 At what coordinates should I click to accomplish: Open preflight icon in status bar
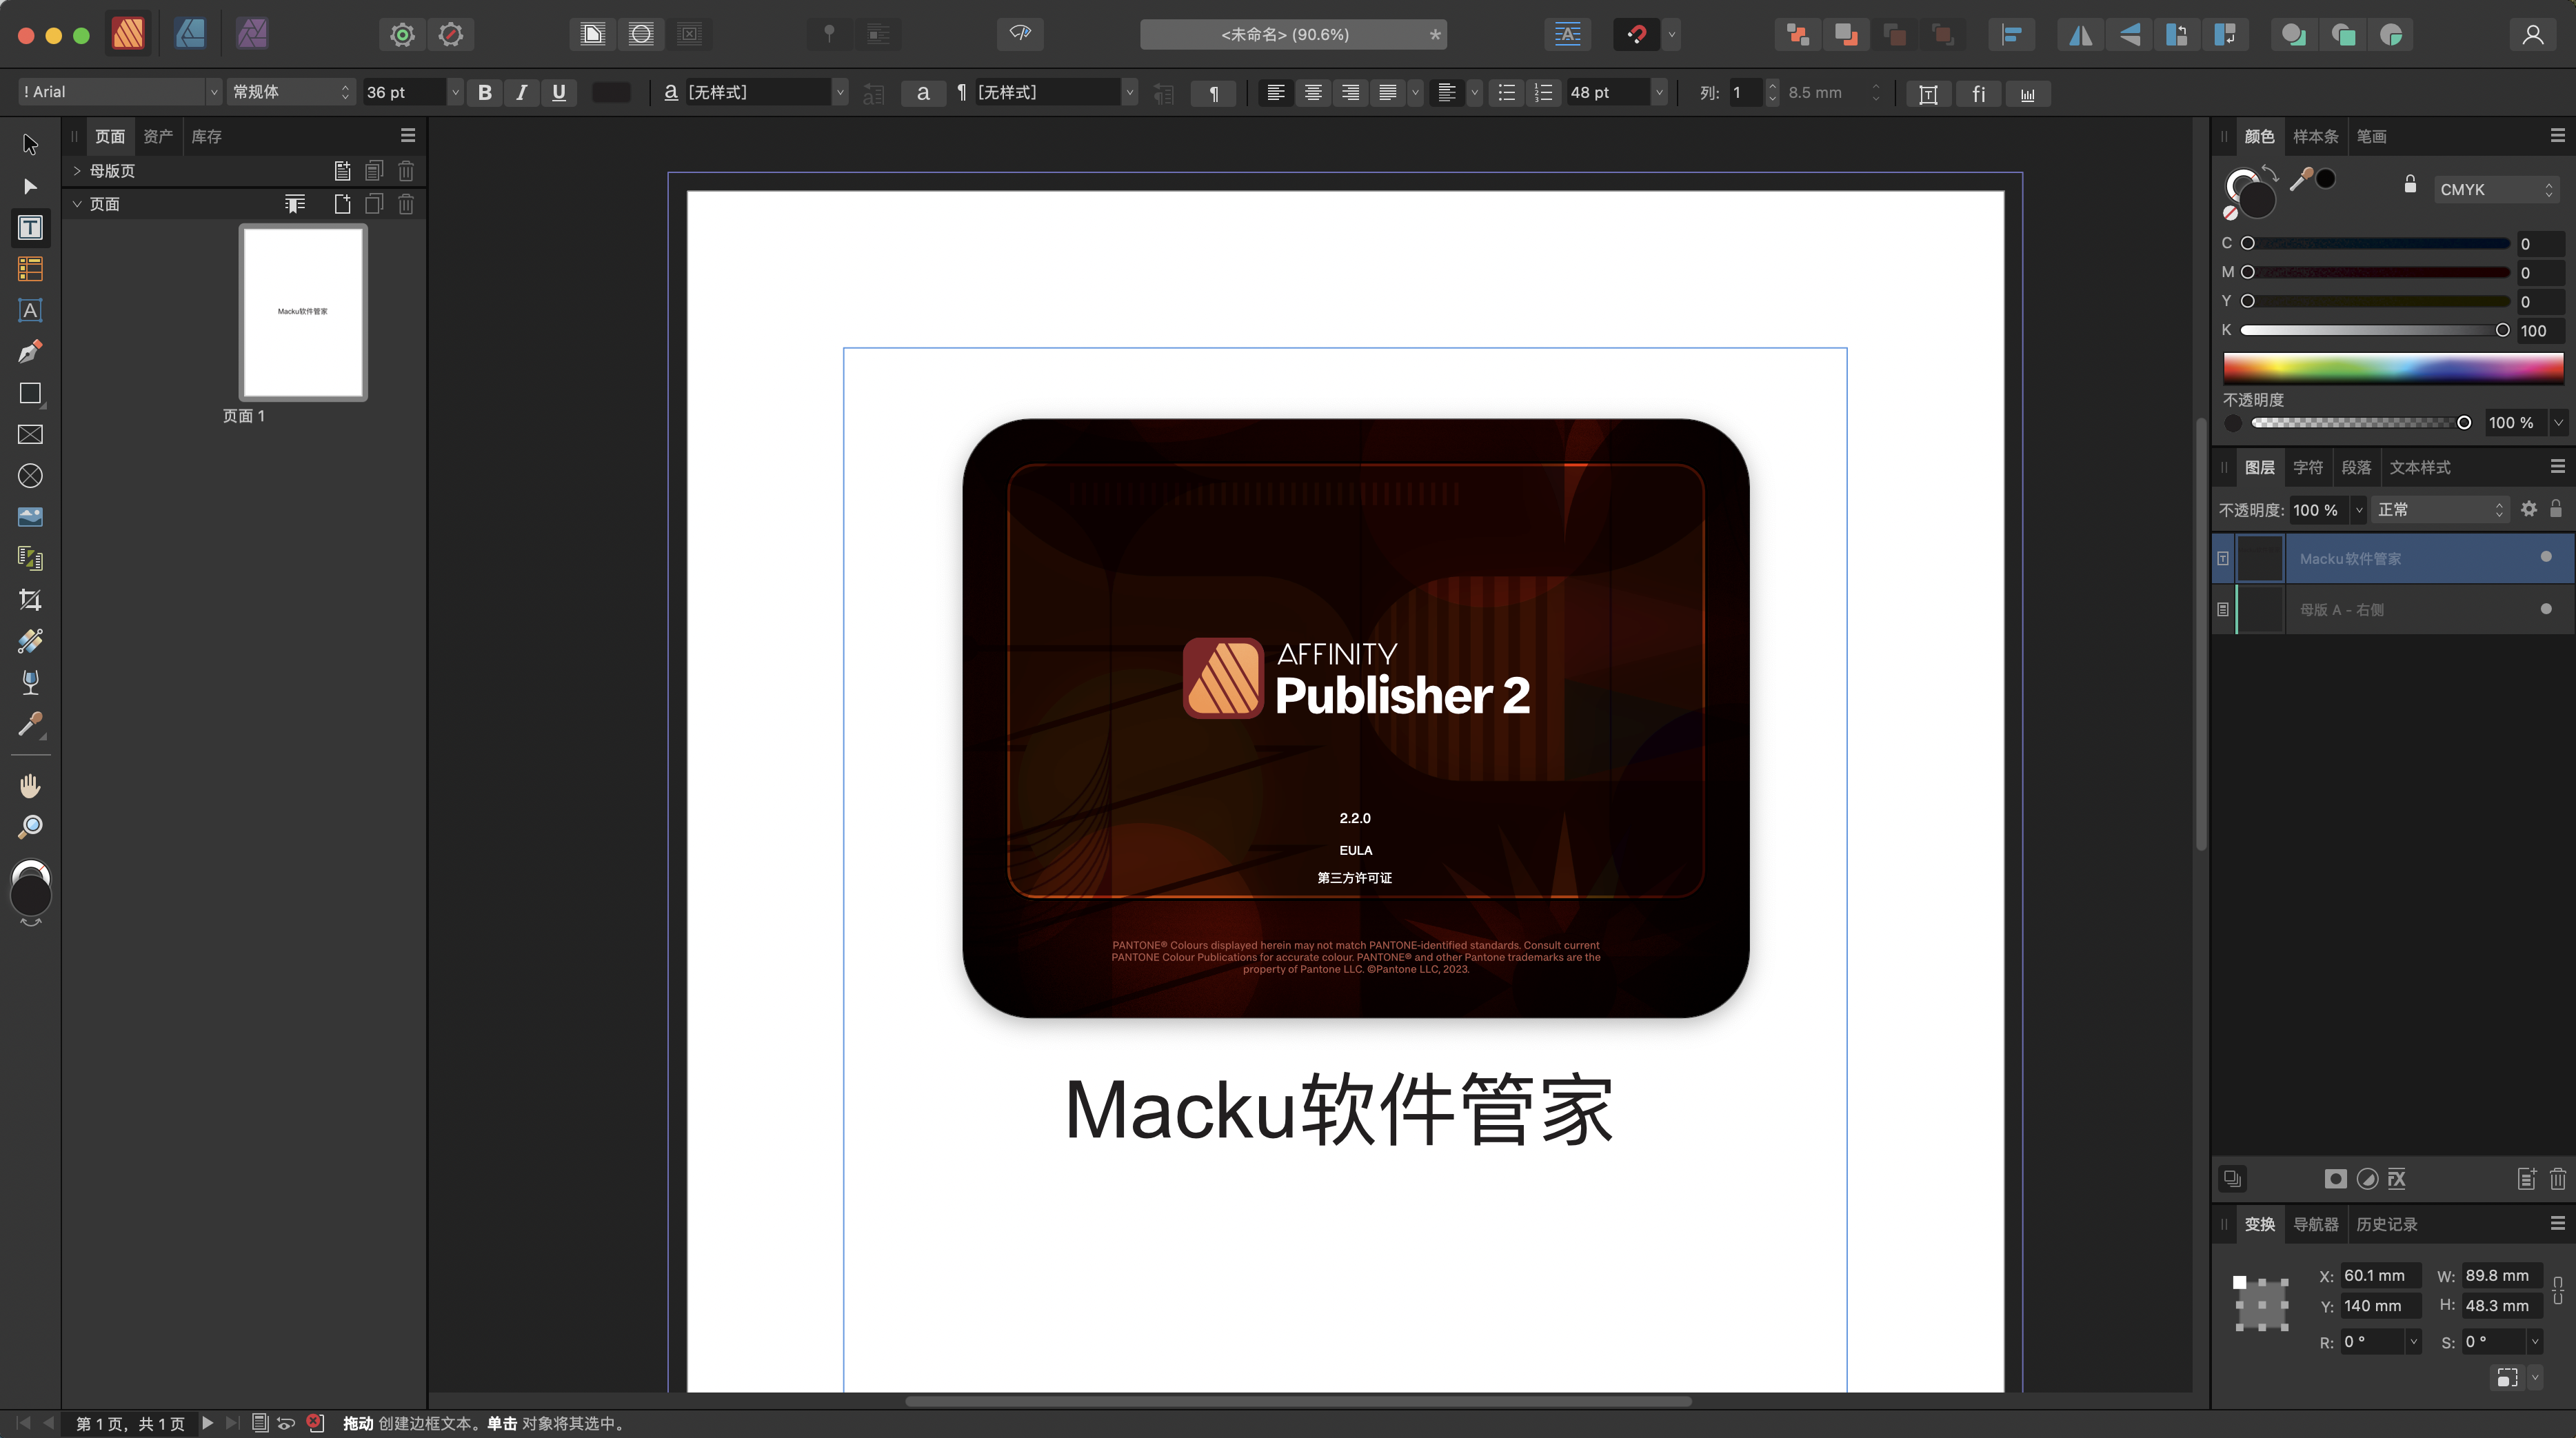(316, 1423)
